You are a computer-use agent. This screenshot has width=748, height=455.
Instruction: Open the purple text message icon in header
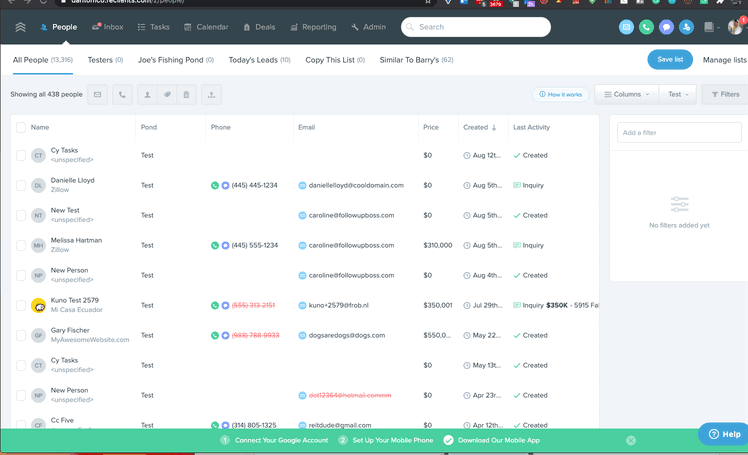point(666,27)
